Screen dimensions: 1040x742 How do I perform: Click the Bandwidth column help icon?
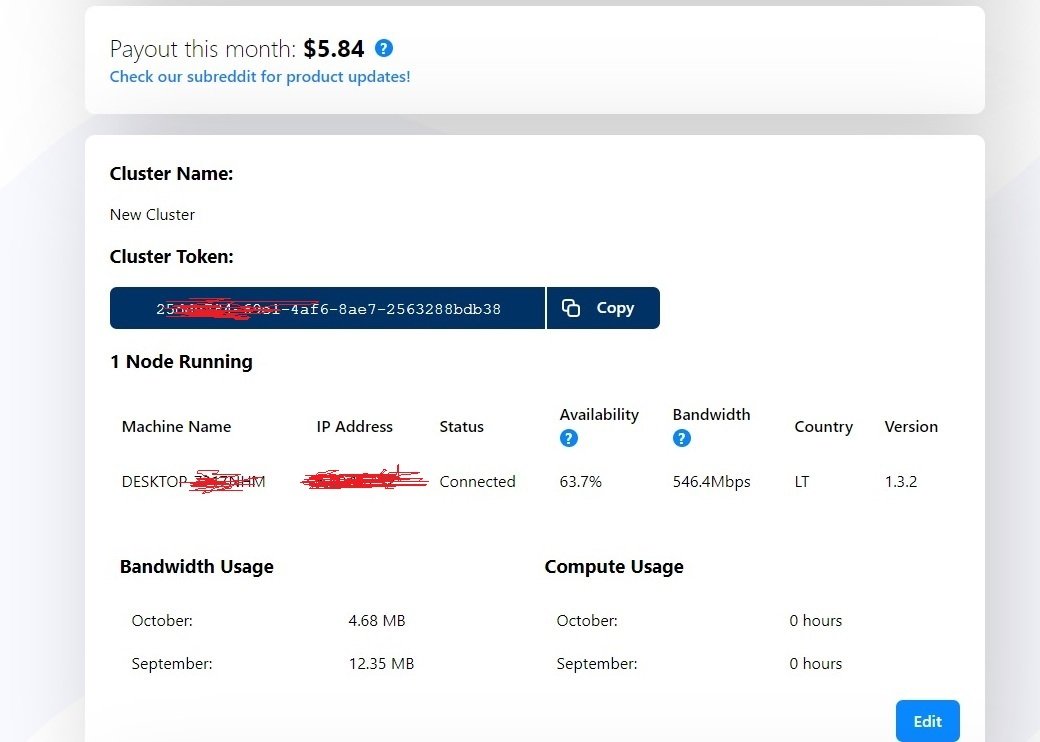681,438
